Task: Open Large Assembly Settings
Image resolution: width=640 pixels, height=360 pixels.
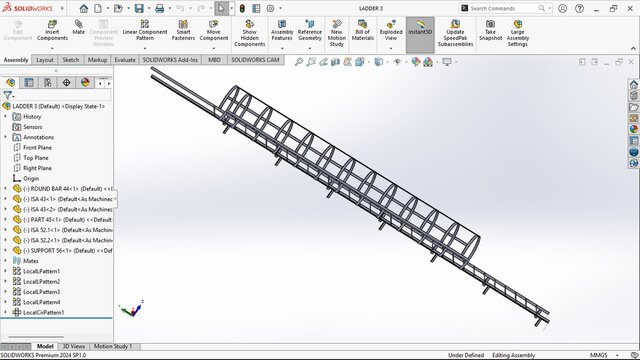Action: tap(518, 33)
